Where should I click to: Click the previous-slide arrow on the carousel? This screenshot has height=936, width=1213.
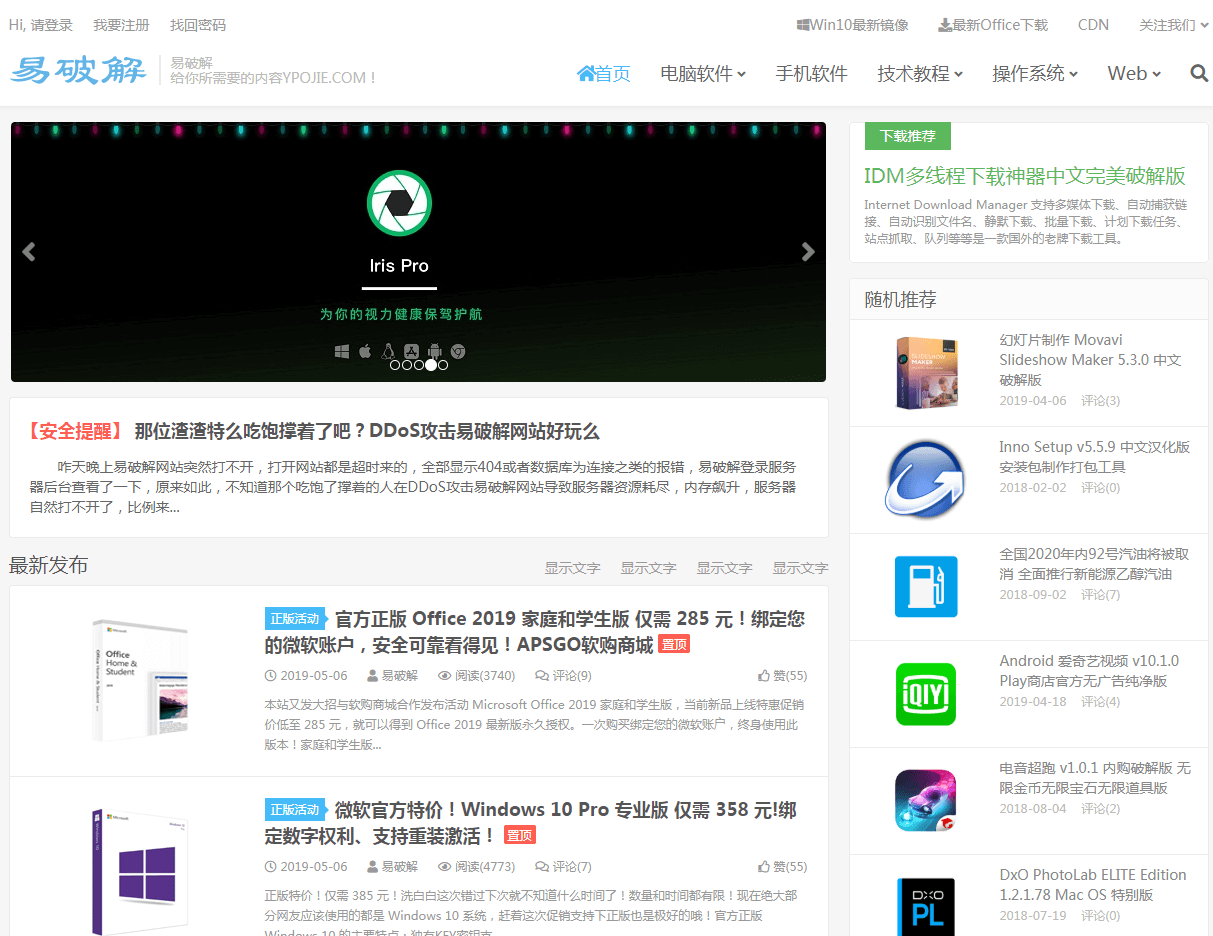[x=29, y=252]
